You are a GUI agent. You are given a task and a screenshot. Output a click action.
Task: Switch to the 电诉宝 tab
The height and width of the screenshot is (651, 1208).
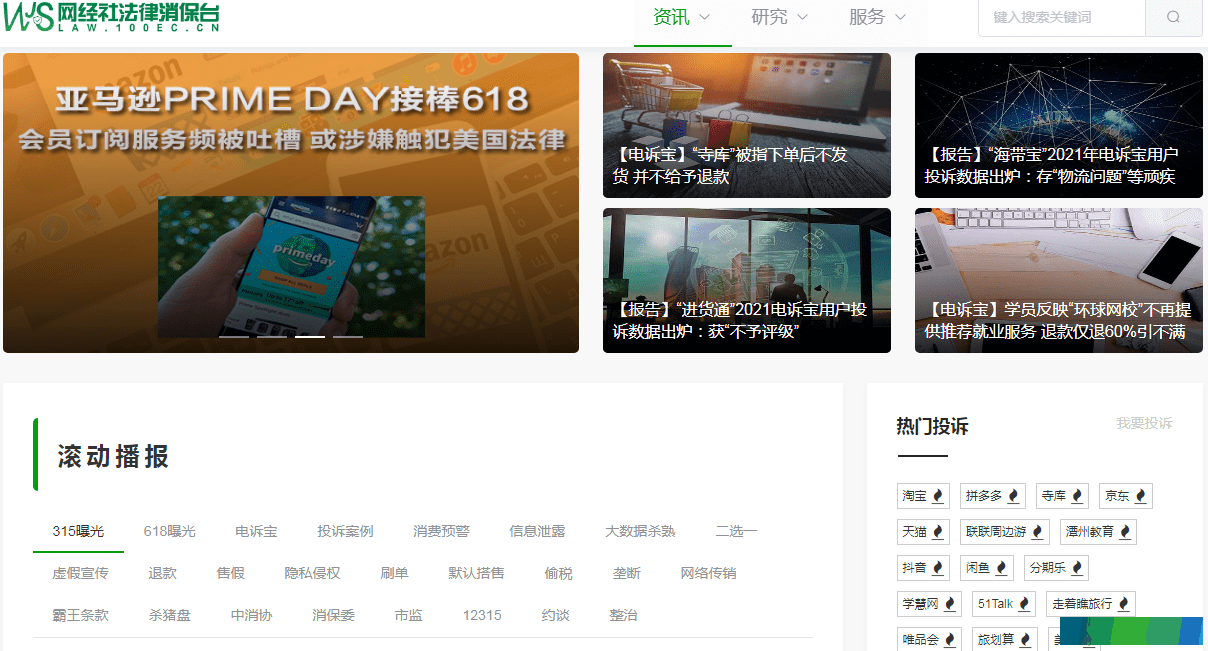click(x=256, y=531)
